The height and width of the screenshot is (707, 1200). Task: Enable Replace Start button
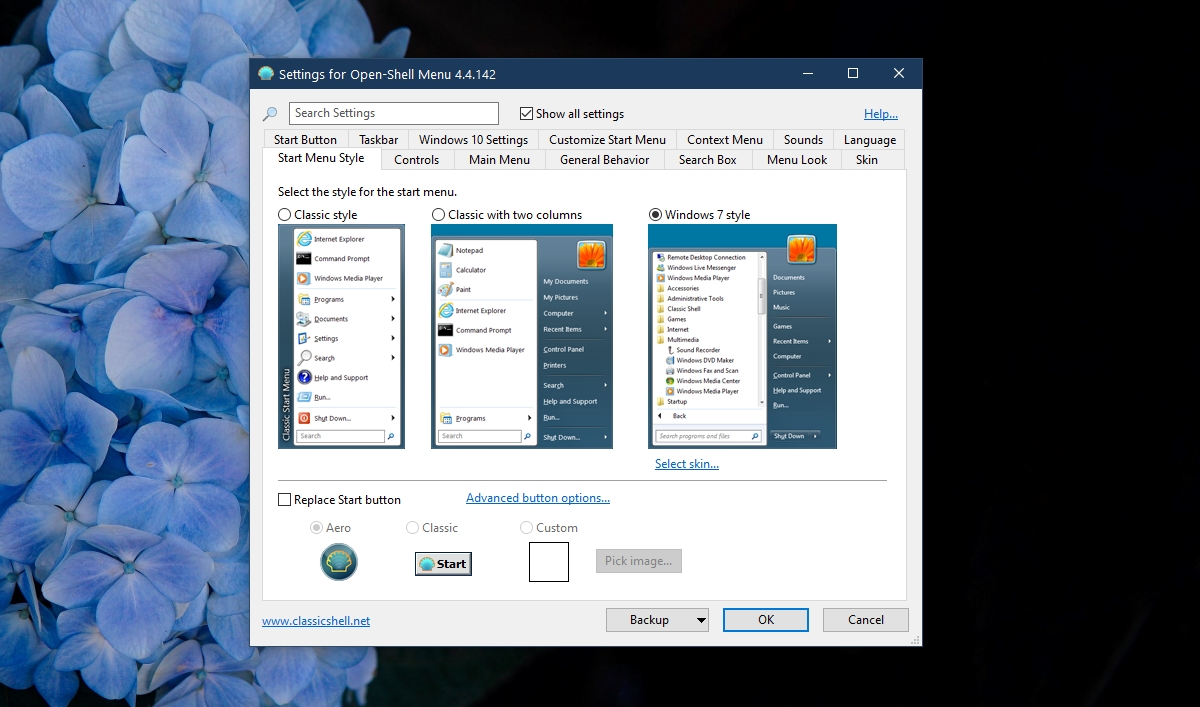(x=284, y=499)
